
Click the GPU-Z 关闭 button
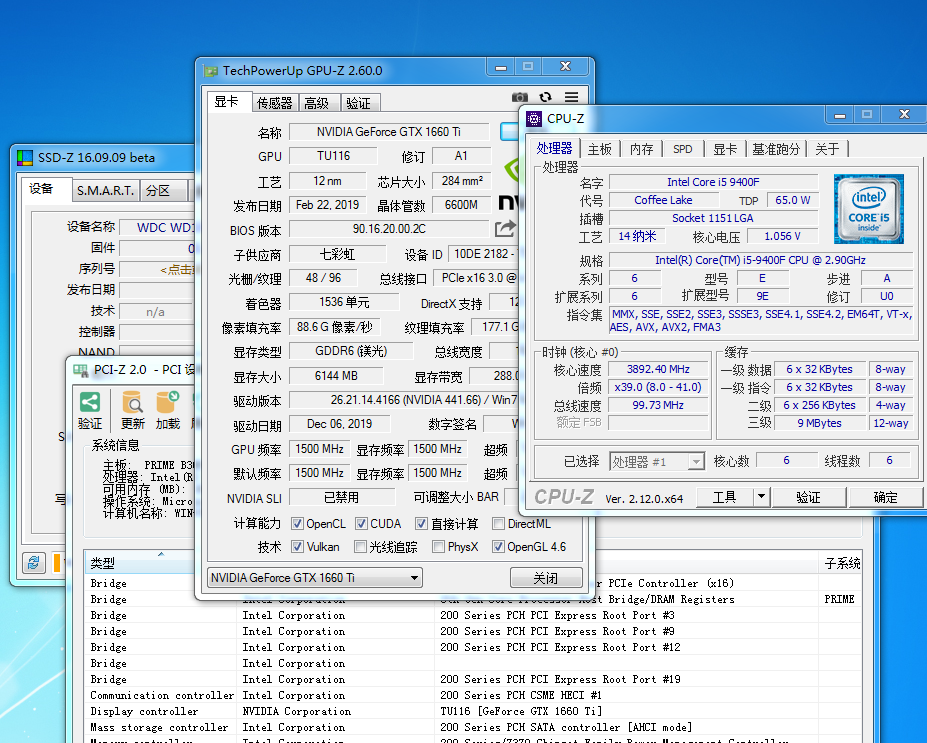pyautogui.click(x=546, y=577)
